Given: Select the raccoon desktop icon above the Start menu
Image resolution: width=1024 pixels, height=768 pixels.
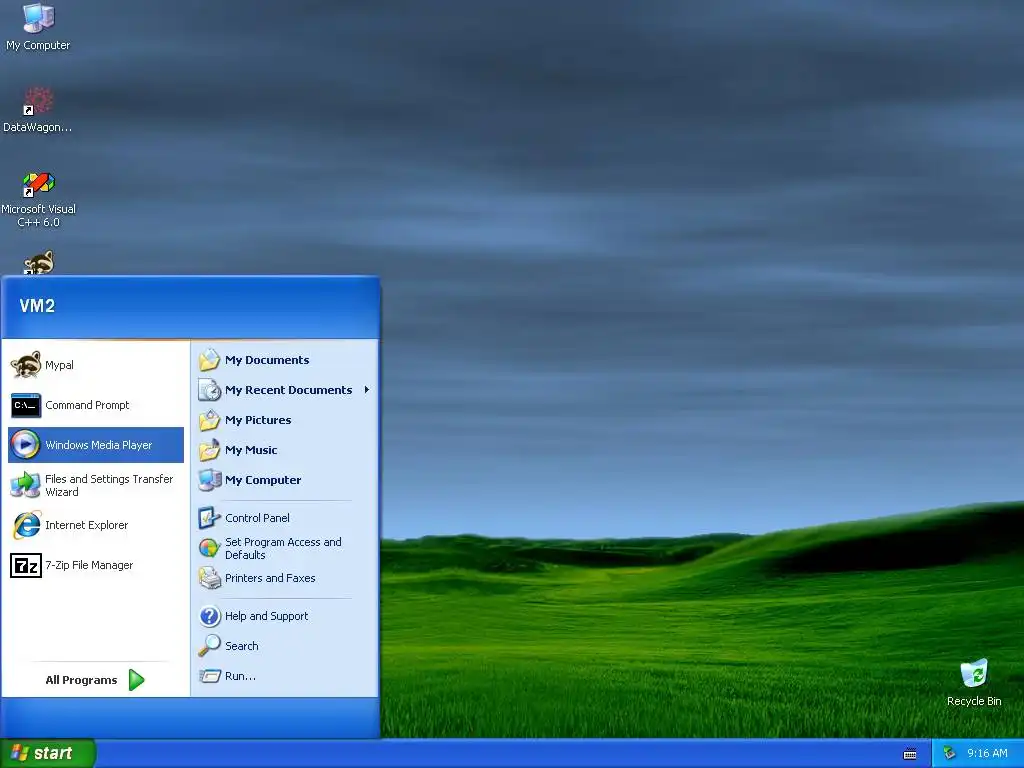Looking at the screenshot, I should pyautogui.click(x=39, y=263).
